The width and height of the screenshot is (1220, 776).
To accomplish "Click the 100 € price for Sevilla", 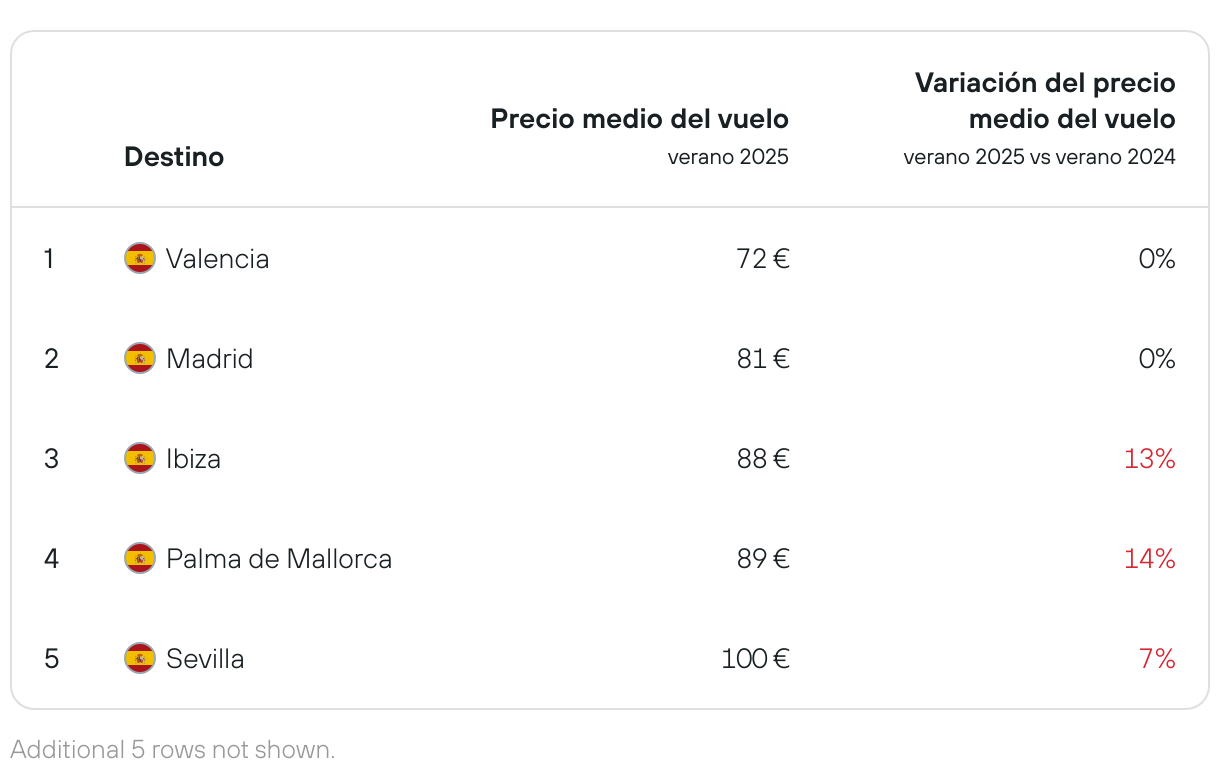I will tap(756, 658).
